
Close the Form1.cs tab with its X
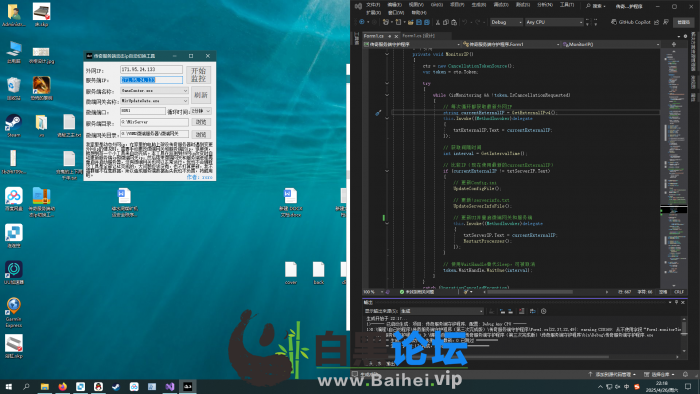tap(396, 36)
